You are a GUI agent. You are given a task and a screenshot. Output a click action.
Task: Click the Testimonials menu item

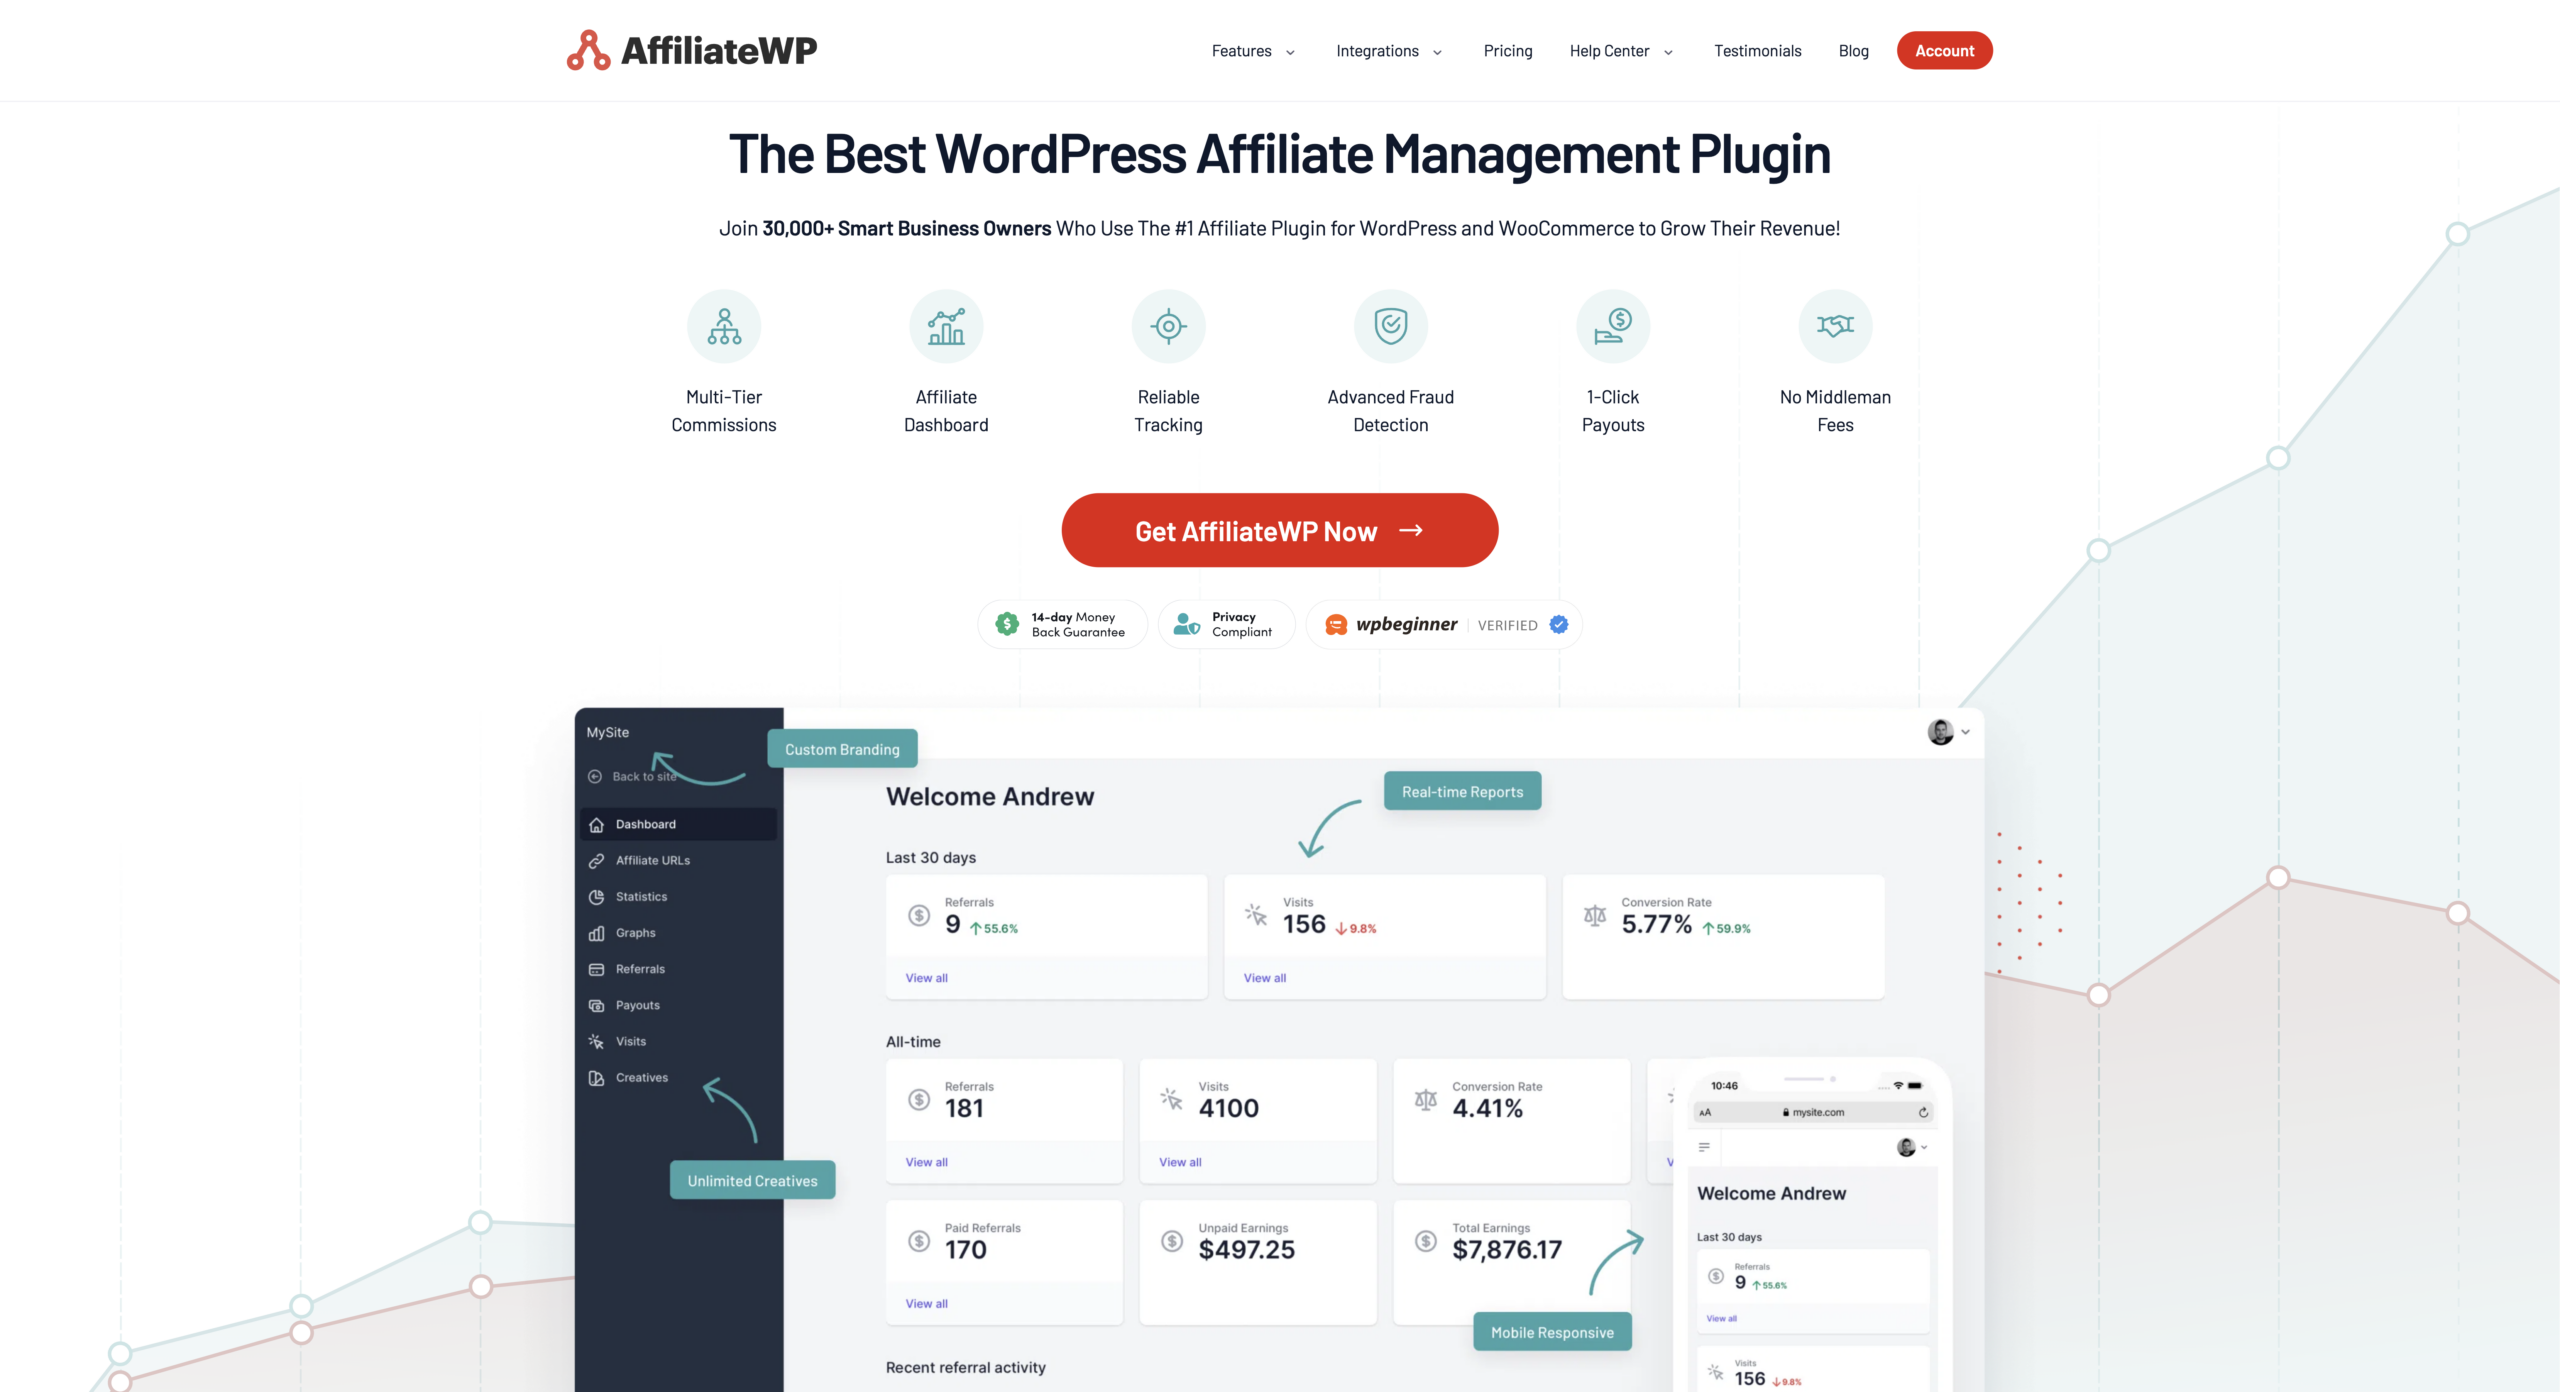tap(1756, 50)
